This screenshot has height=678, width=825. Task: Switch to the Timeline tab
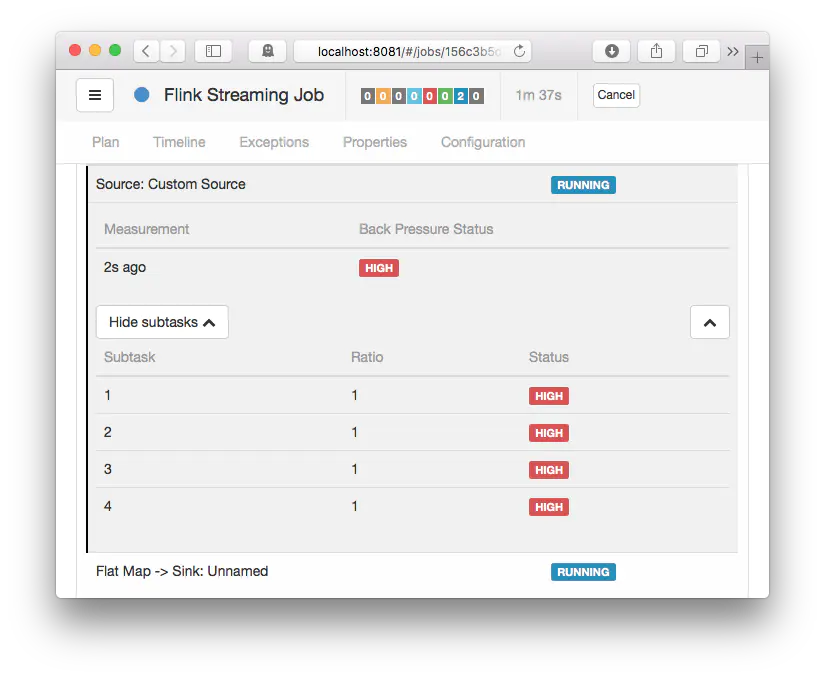click(x=179, y=142)
